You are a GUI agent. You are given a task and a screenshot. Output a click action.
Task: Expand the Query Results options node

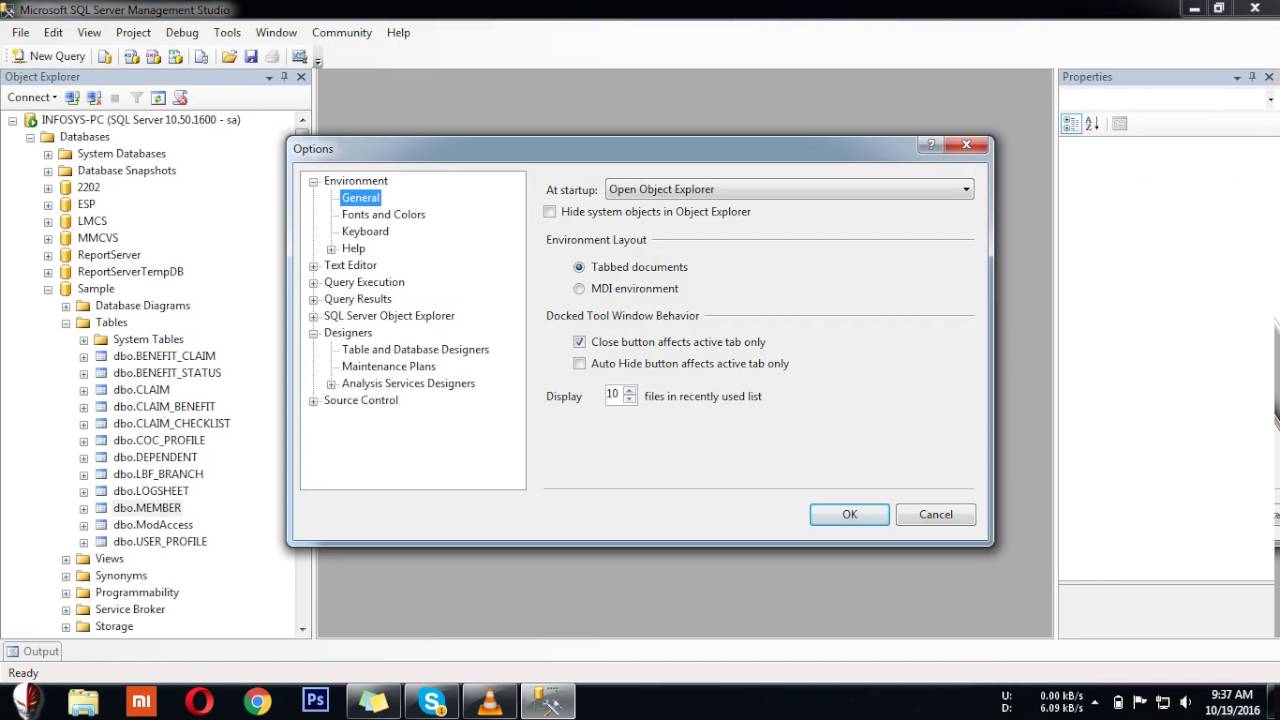pos(313,299)
